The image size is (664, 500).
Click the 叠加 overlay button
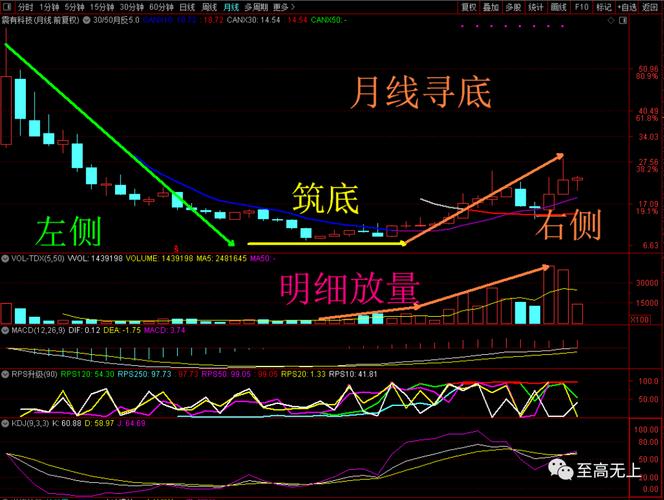coord(491,7)
